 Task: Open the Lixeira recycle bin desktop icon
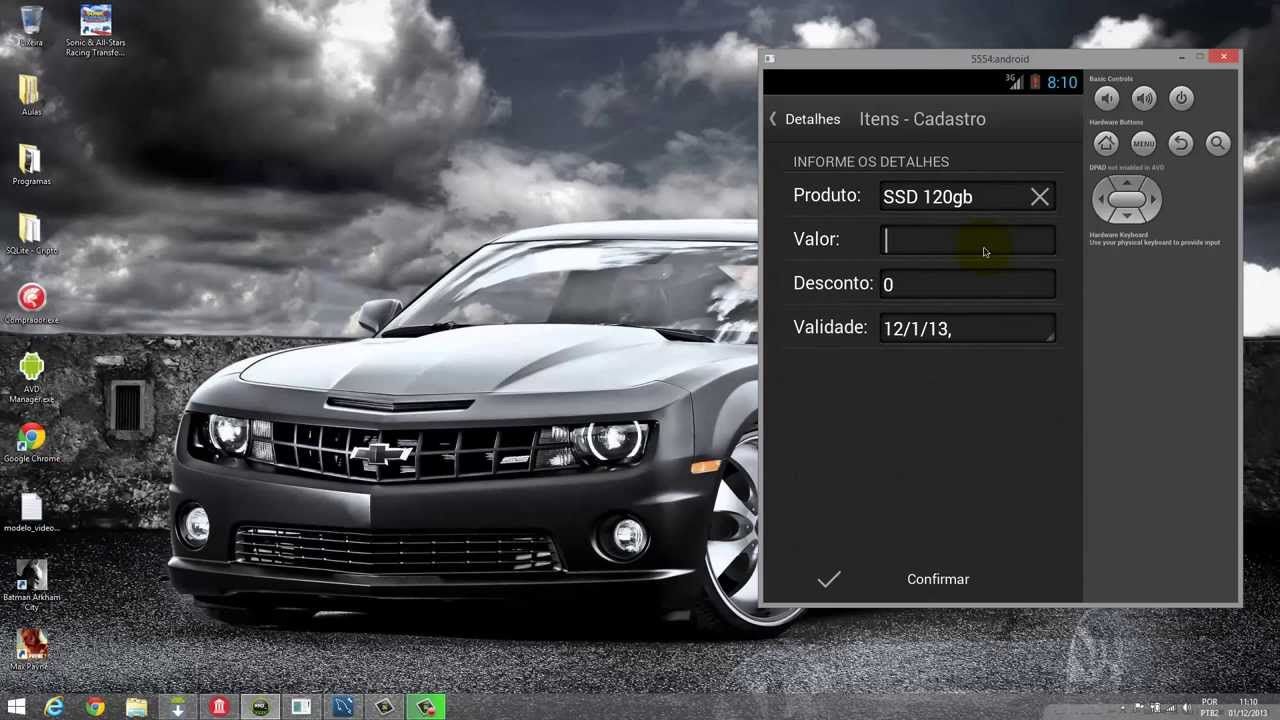coord(31,28)
